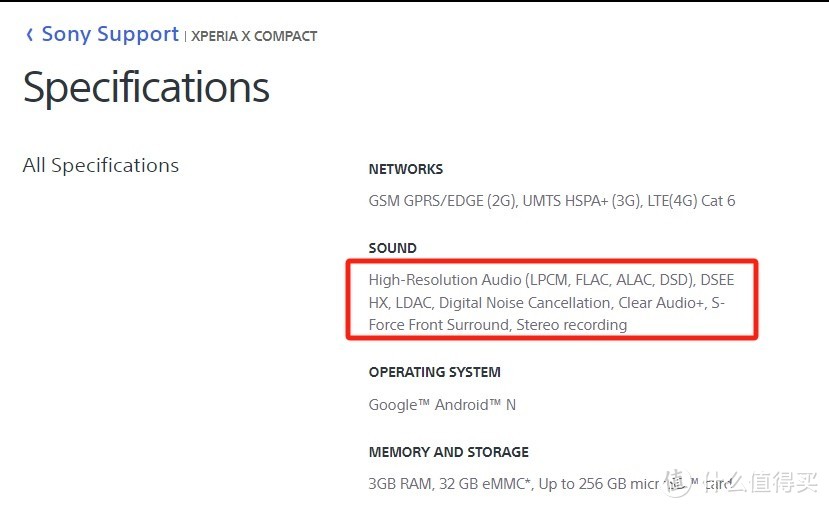829x508 pixels.
Task: Click the LTE(4G) Cat 6 text
Action: tap(689, 201)
